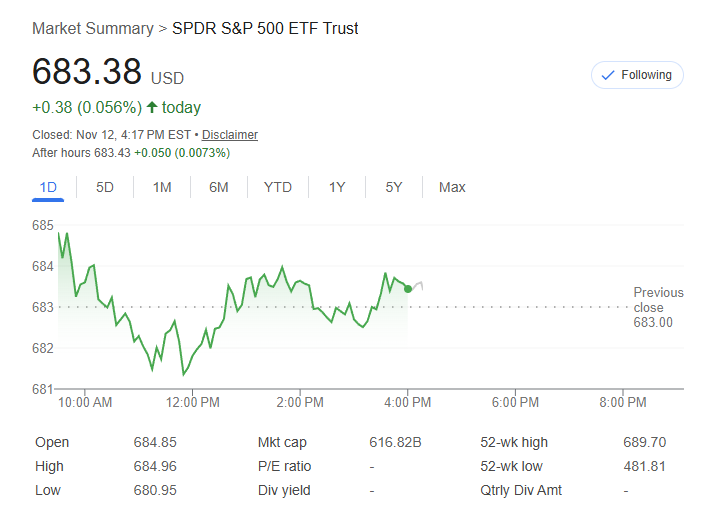Click the green closing price dot on chart
This screenshot has height=513, width=708.
click(408, 289)
